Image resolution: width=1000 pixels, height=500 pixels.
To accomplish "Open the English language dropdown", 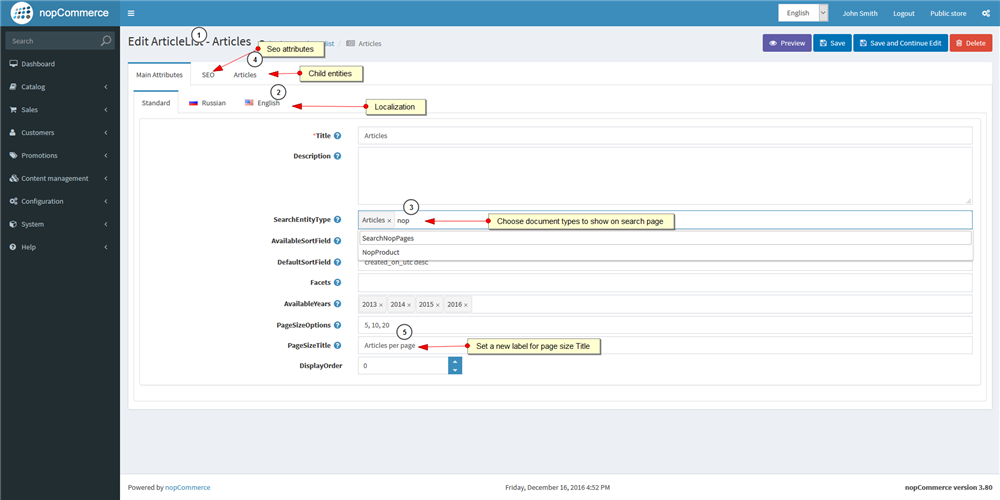I will click(x=803, y=13).
